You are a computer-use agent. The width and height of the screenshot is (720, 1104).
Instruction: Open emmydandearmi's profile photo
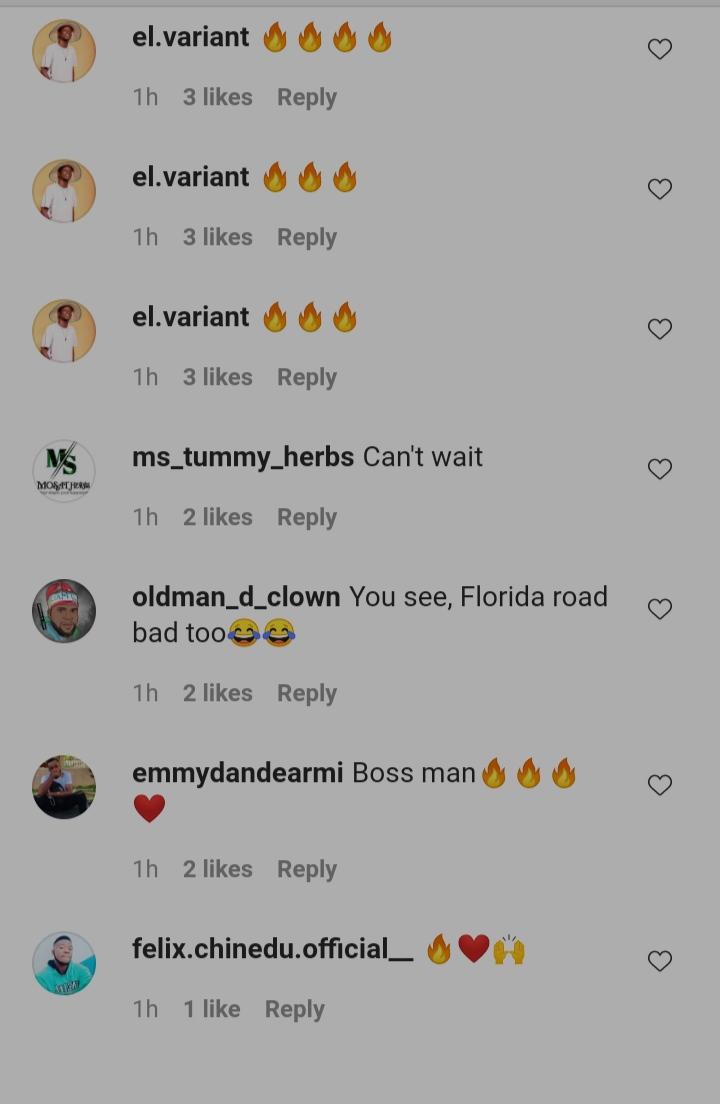pyautogui.click(x=64, y=786)
